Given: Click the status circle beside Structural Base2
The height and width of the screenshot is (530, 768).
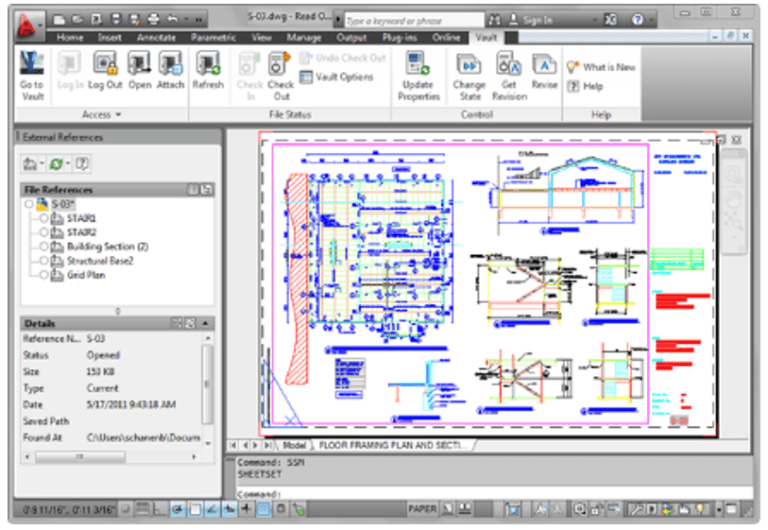Looking at the screenshot, I should click(x=44, y=261).
